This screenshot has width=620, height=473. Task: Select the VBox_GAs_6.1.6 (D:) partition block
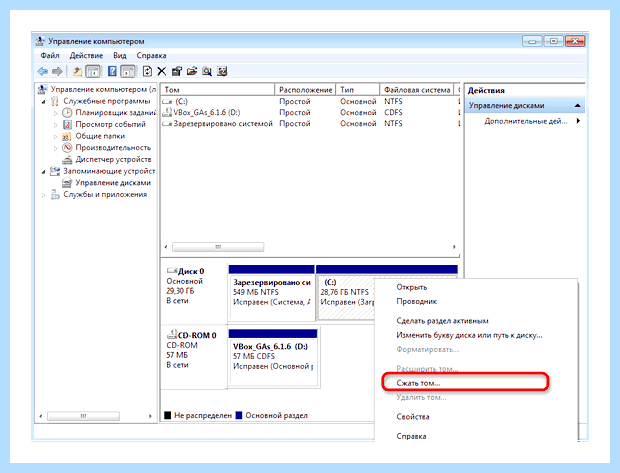coord(273,357)
